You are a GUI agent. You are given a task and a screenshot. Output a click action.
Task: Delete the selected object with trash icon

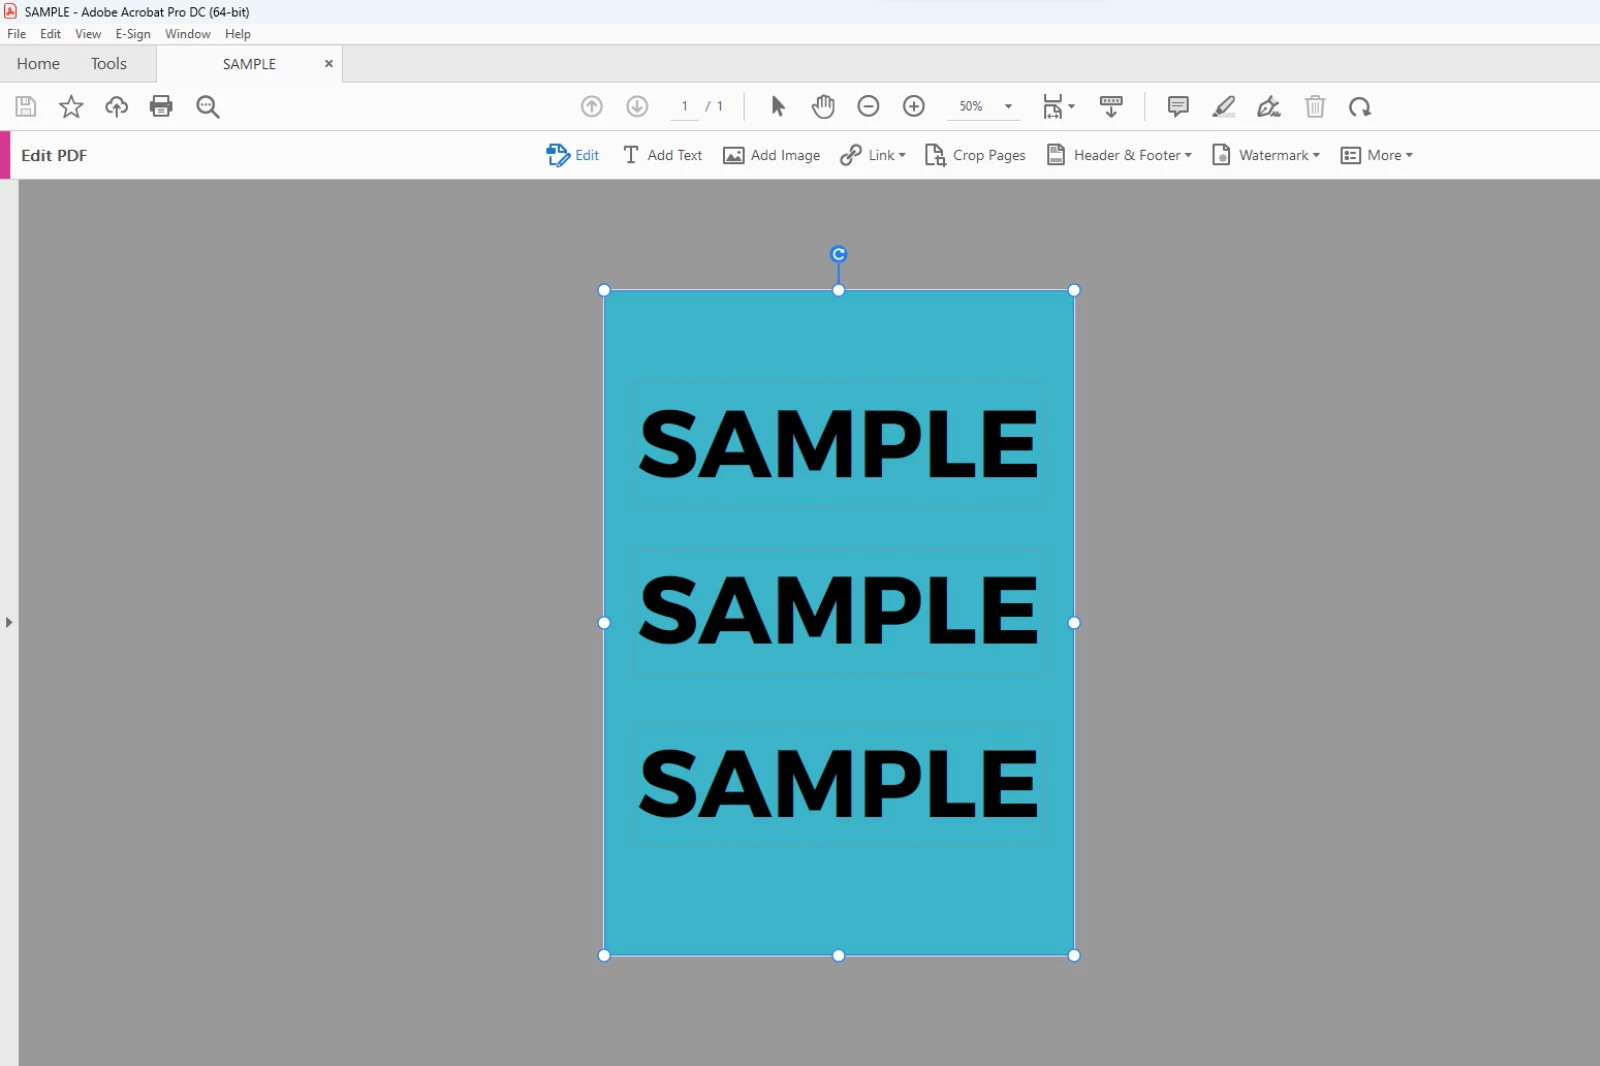1314,106
